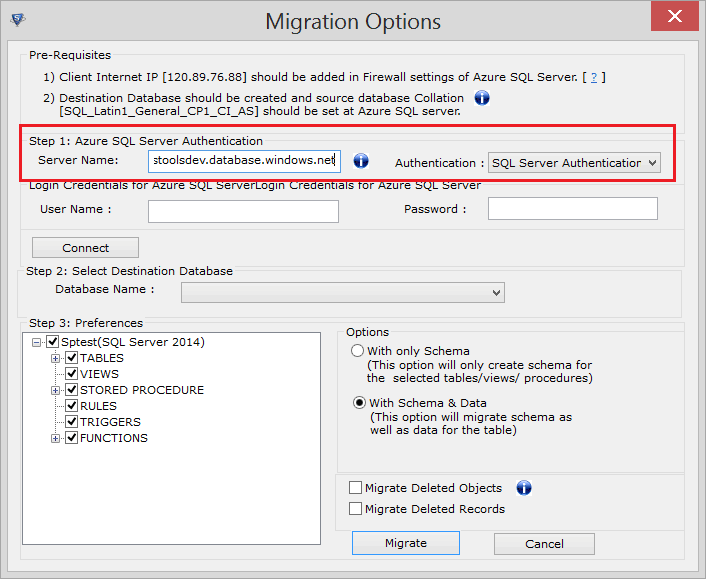This screenshot has height=579, width=706.
Task: Select the With only Schema option
Action: pyautogui.click(x=358, y=351)
